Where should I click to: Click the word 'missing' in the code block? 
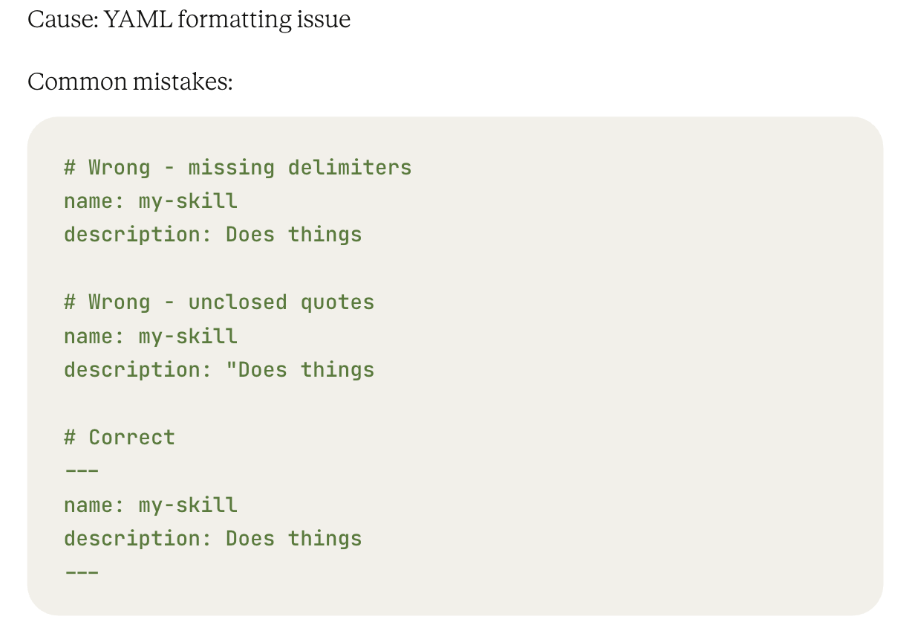click(231, 168)
